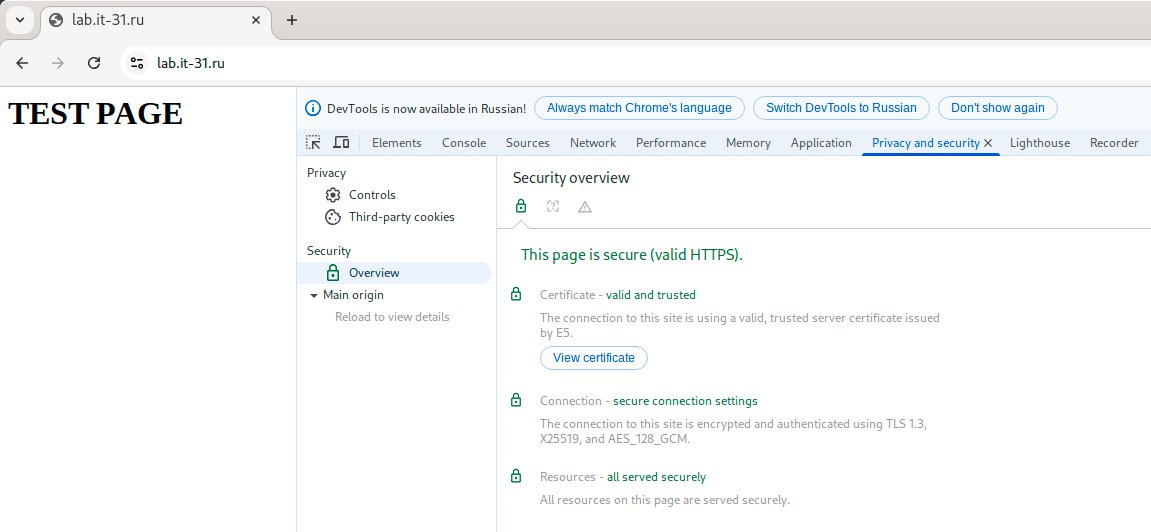Click Switch DevTools to Russian
The image size is (1151, 532).
840,108
